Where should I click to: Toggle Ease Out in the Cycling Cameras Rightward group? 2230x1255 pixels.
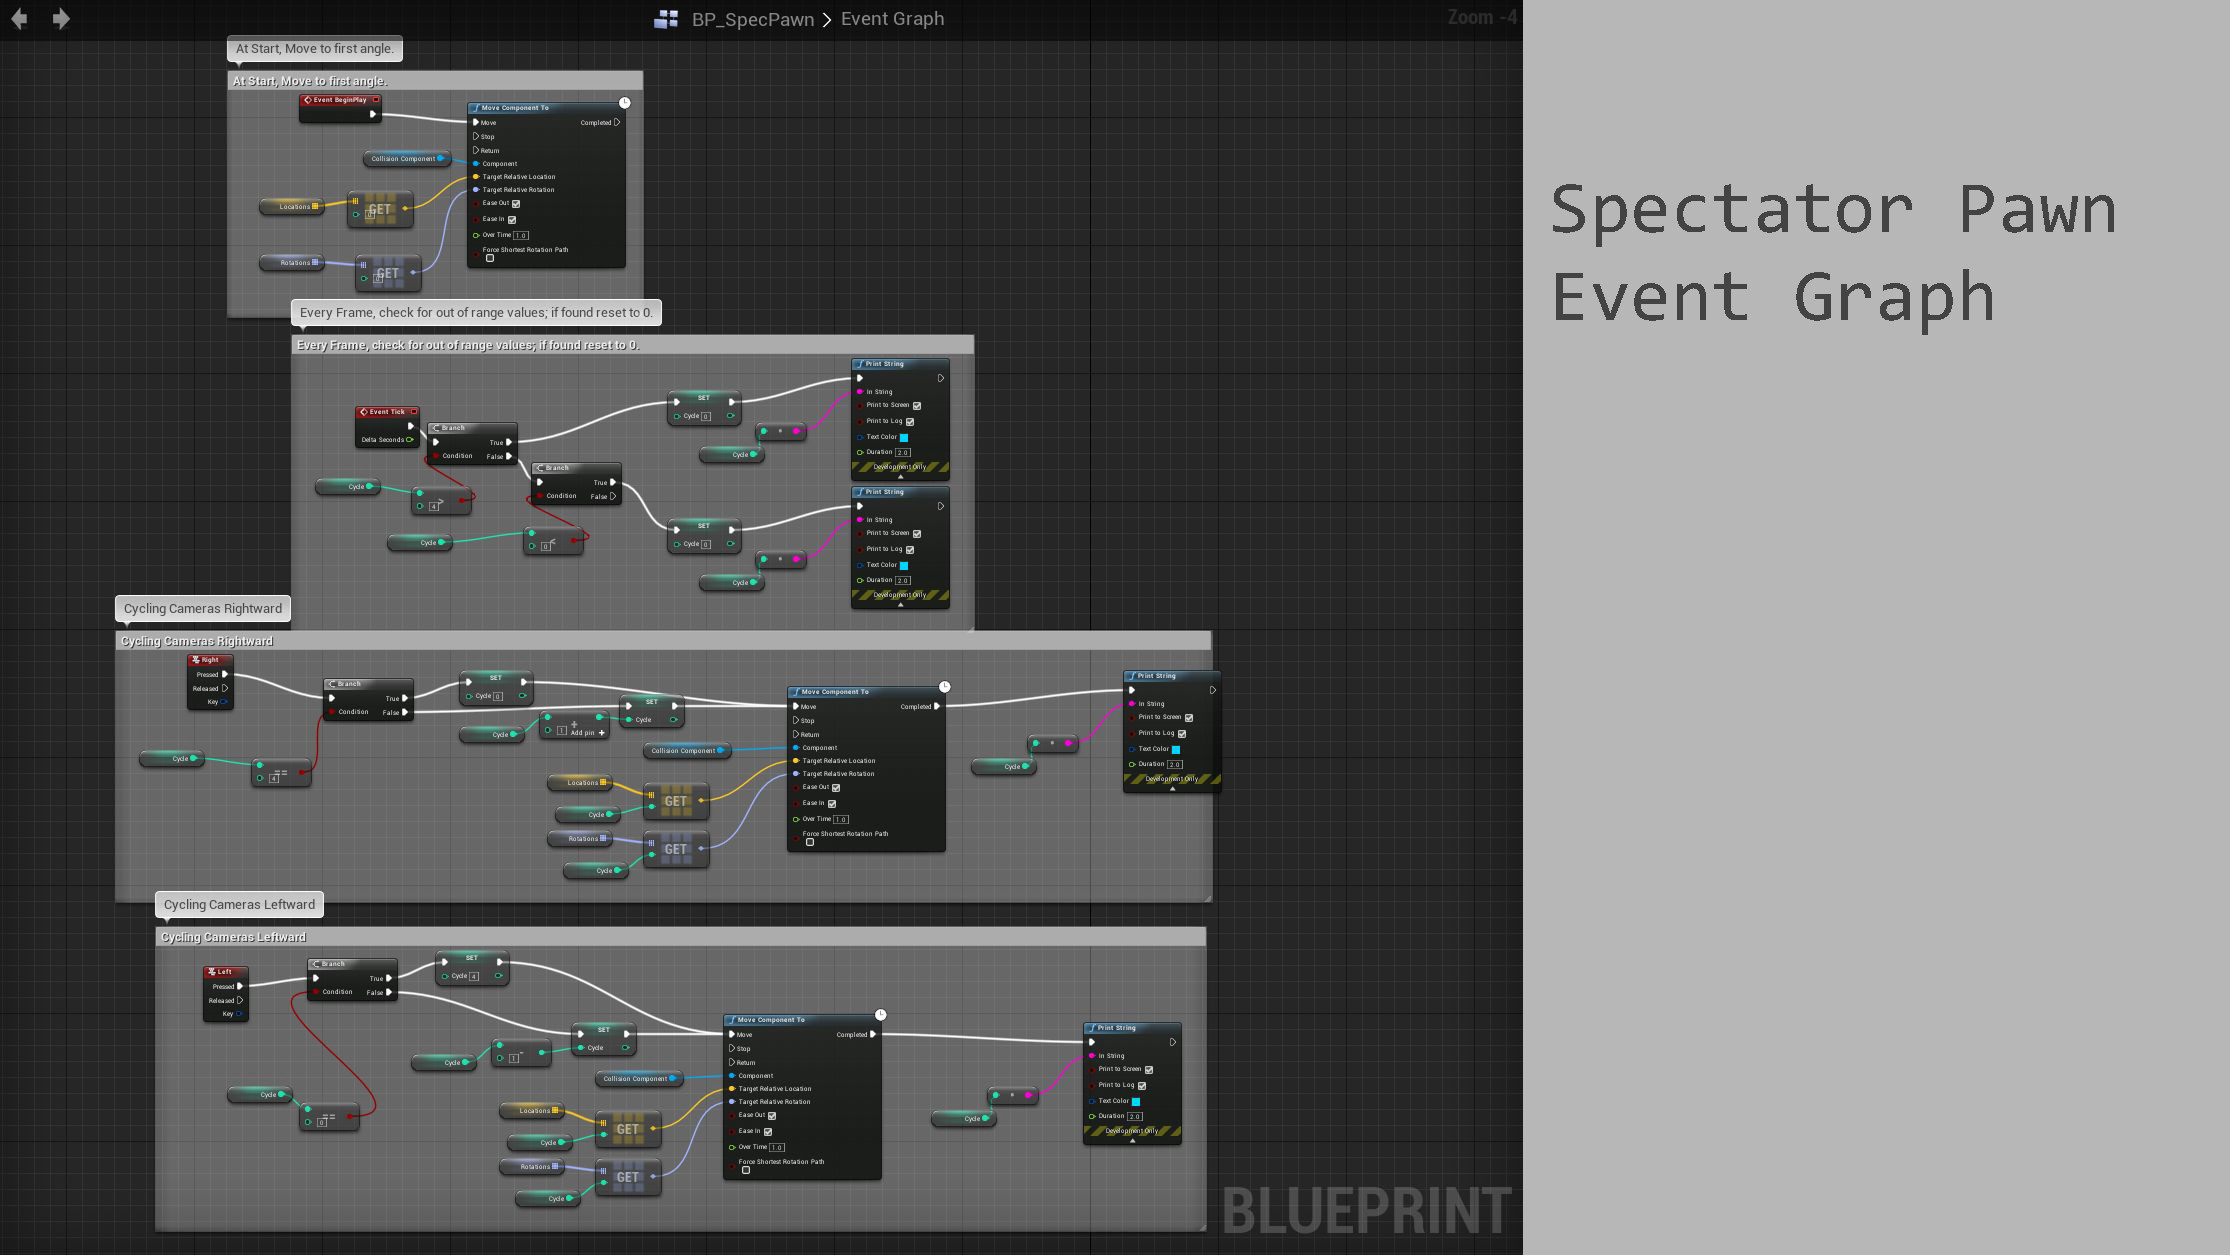[836, 788]
